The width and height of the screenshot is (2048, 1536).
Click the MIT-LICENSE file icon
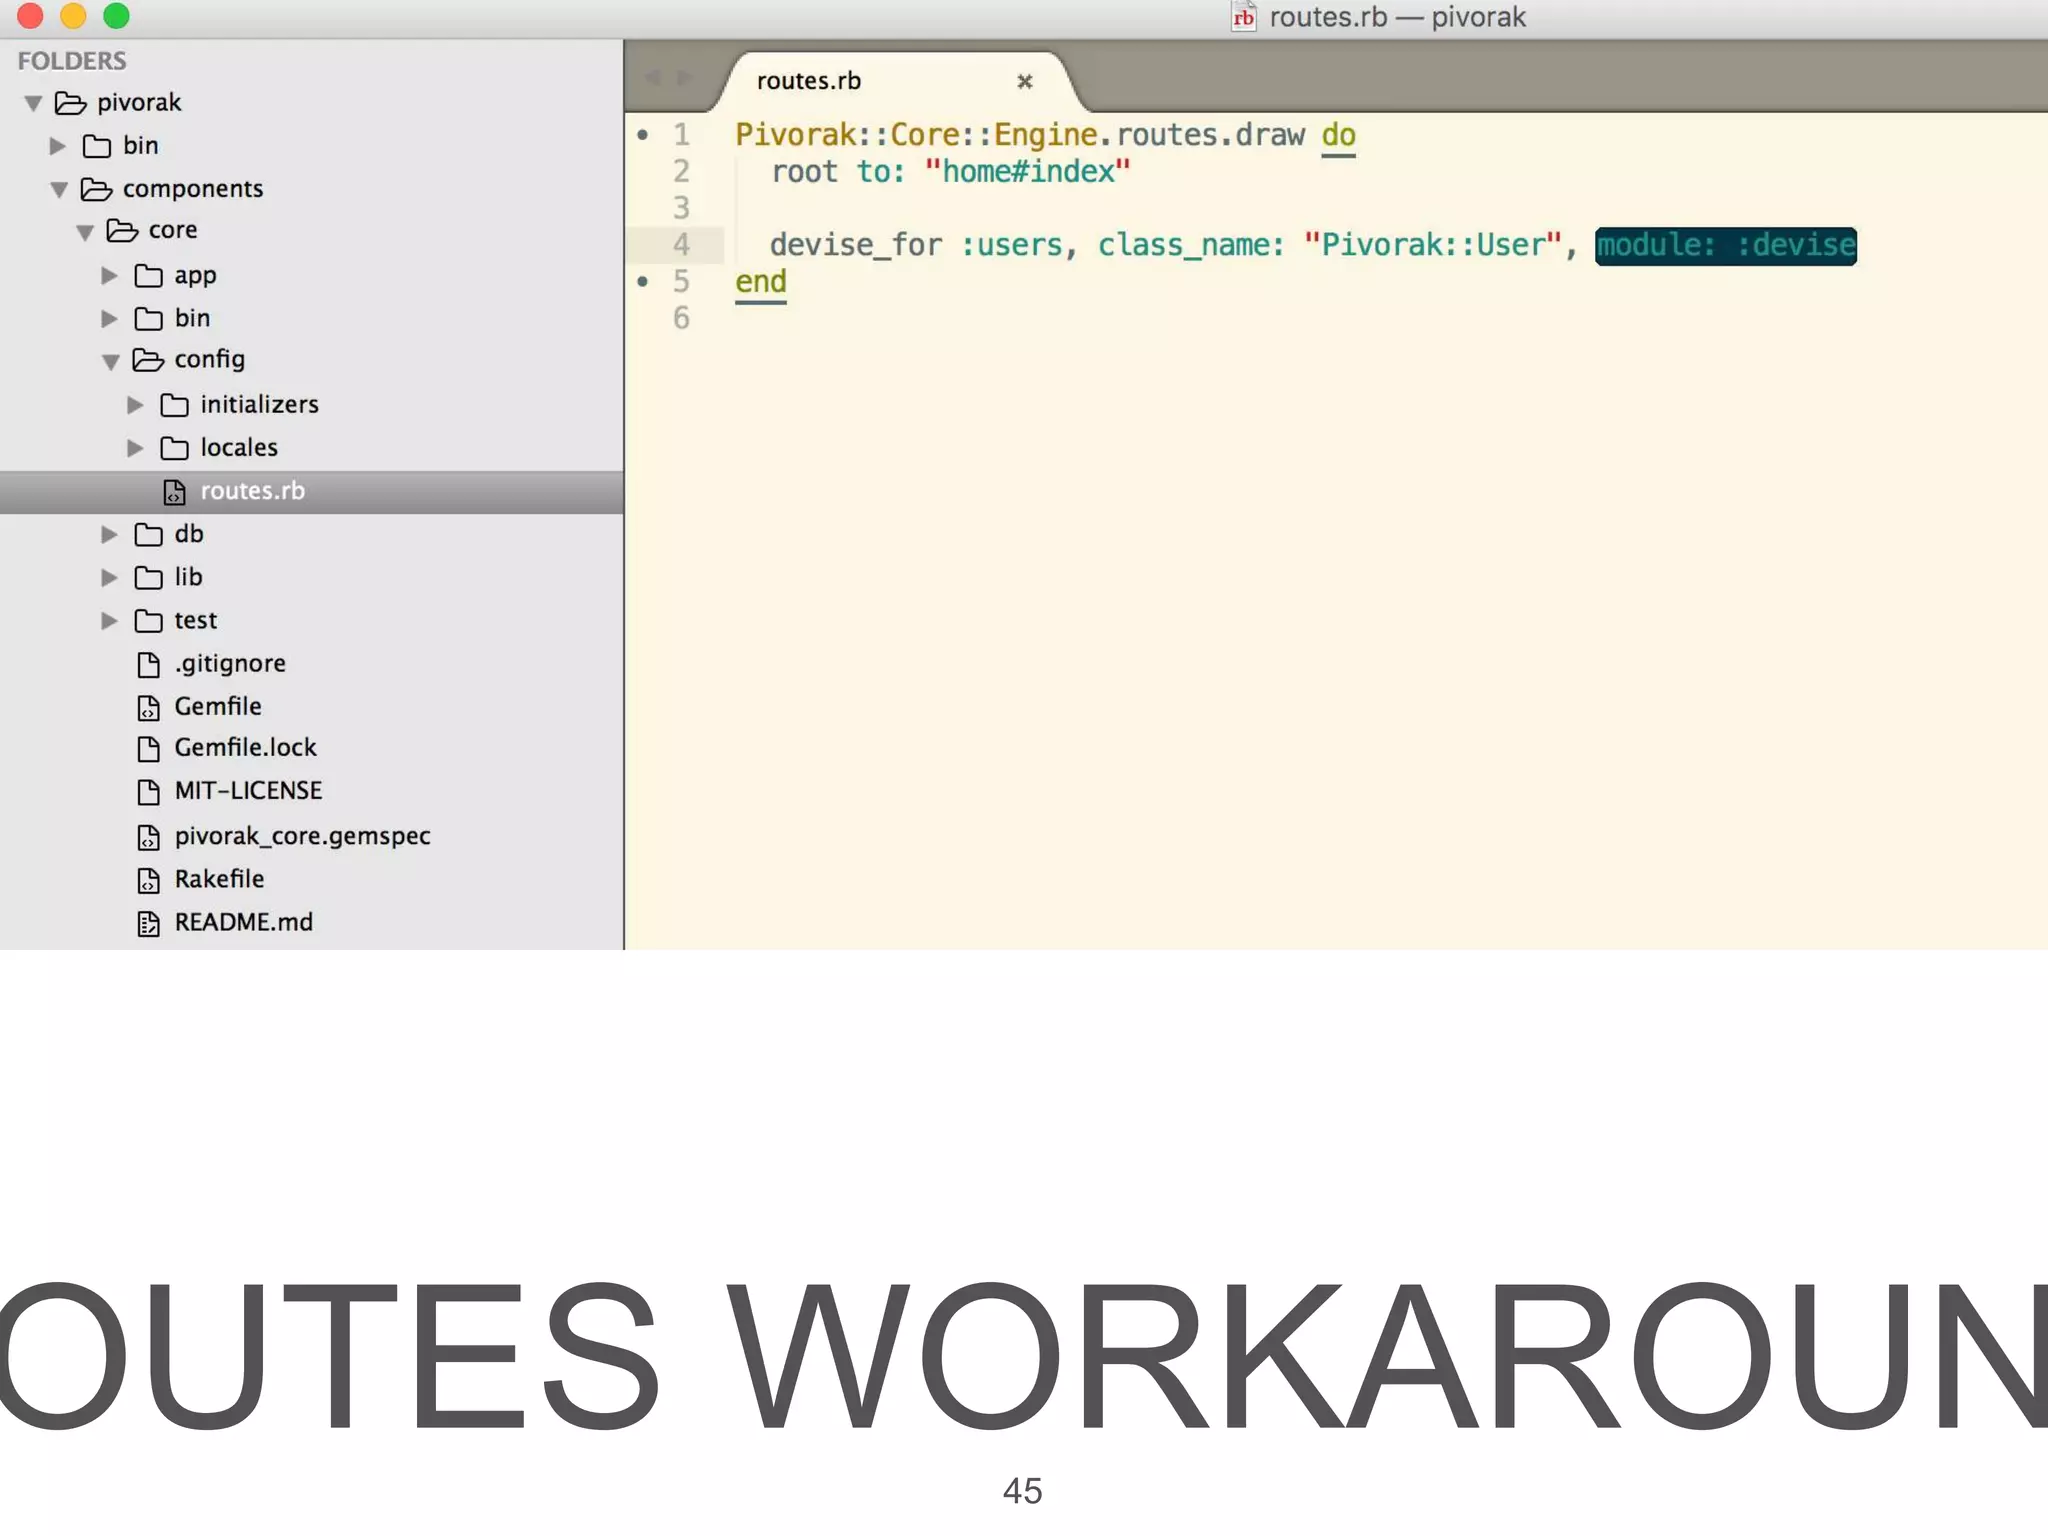coord(148,791)
